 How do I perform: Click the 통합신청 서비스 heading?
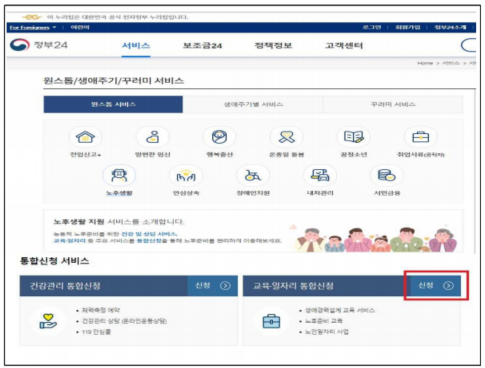[x=54, y=261]
